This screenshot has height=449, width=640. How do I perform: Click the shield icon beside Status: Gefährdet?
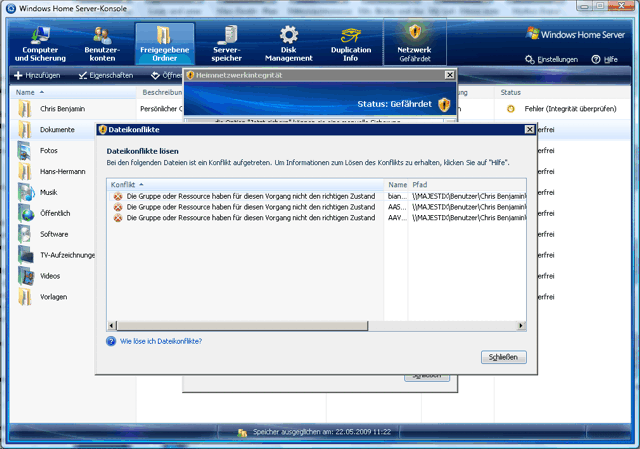click(x=444, y=104)
